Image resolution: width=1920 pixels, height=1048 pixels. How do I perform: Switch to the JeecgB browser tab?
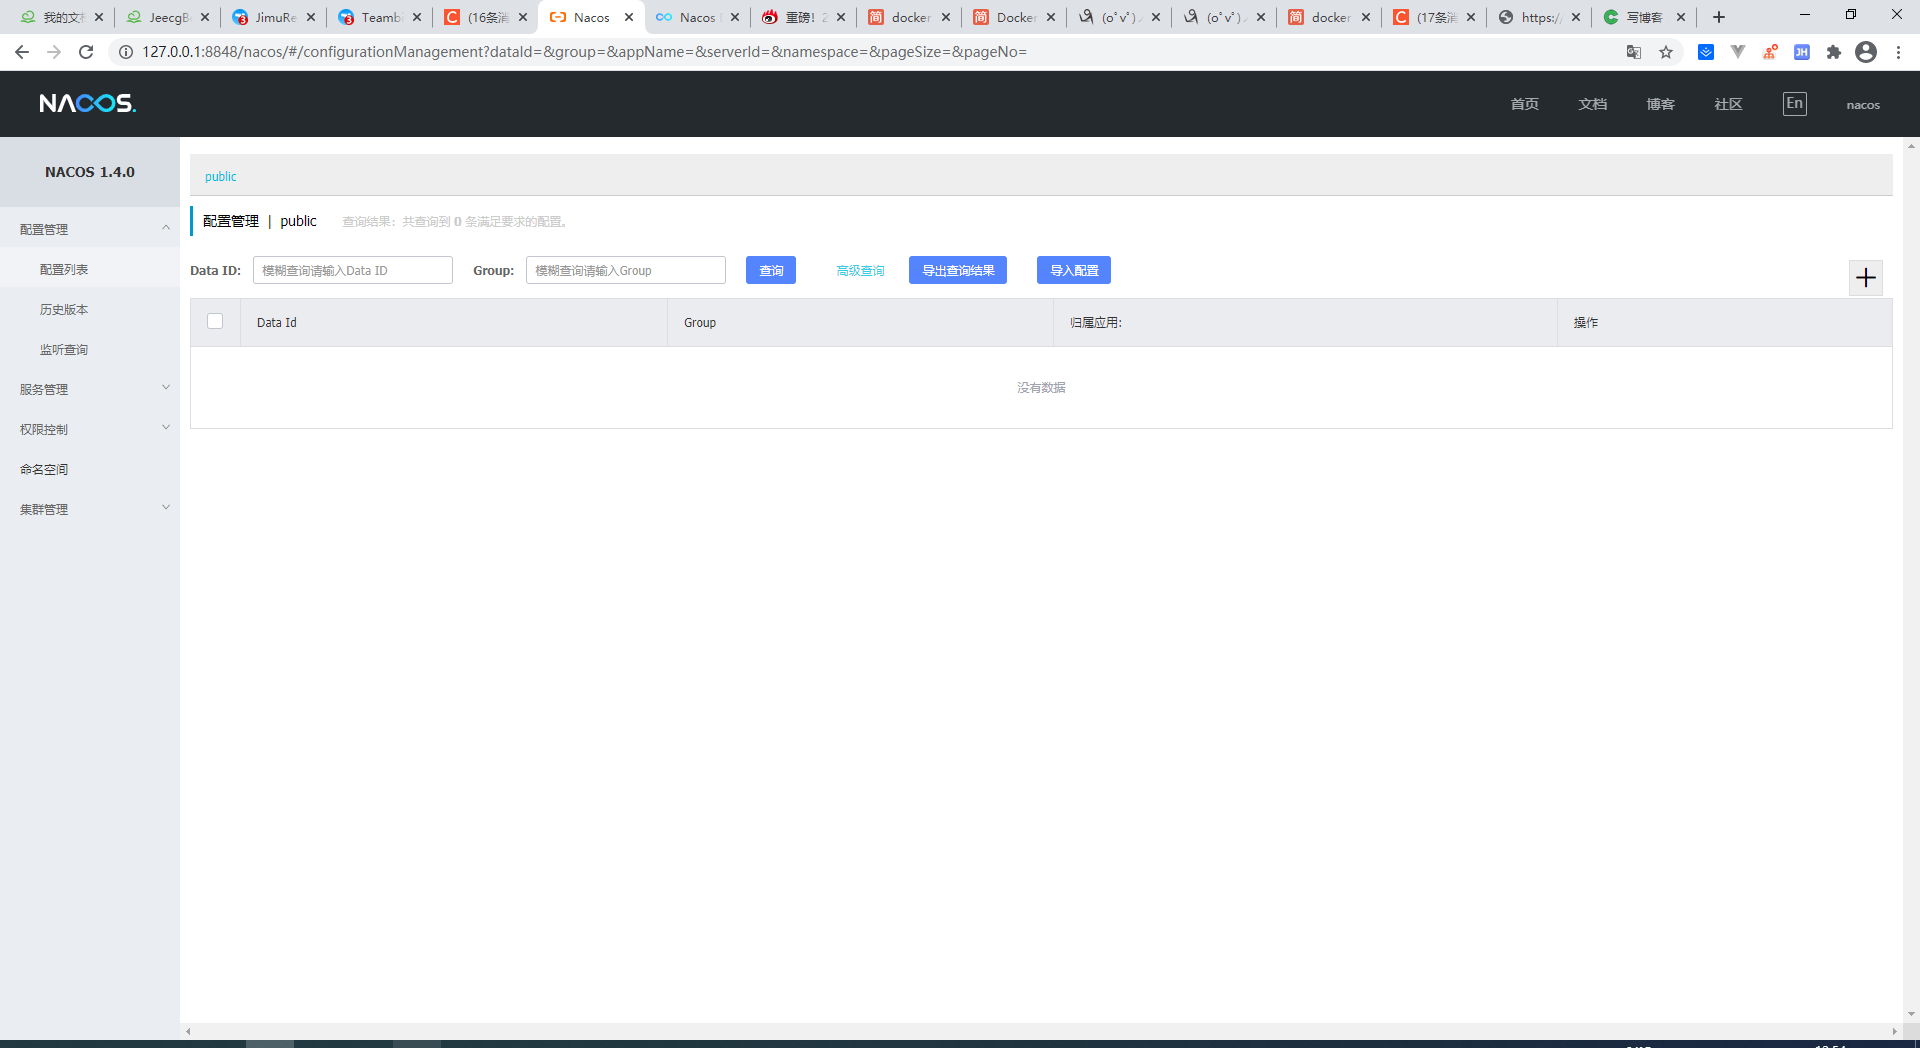[x=167, y=17]
